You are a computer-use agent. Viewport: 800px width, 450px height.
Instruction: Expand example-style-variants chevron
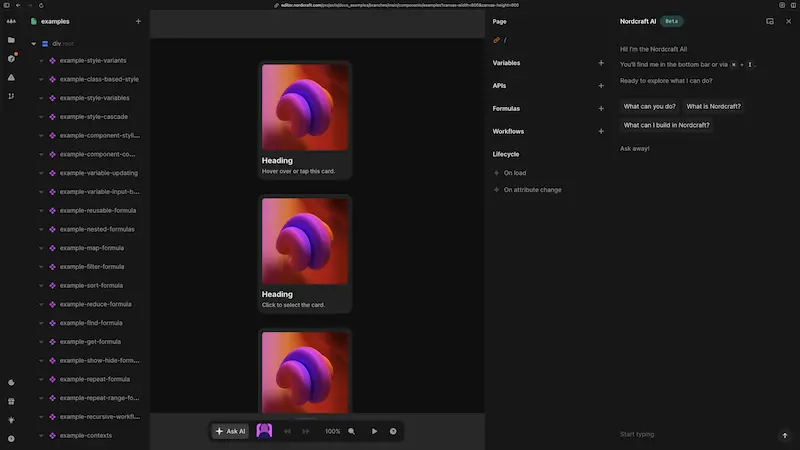click(41, 61)
